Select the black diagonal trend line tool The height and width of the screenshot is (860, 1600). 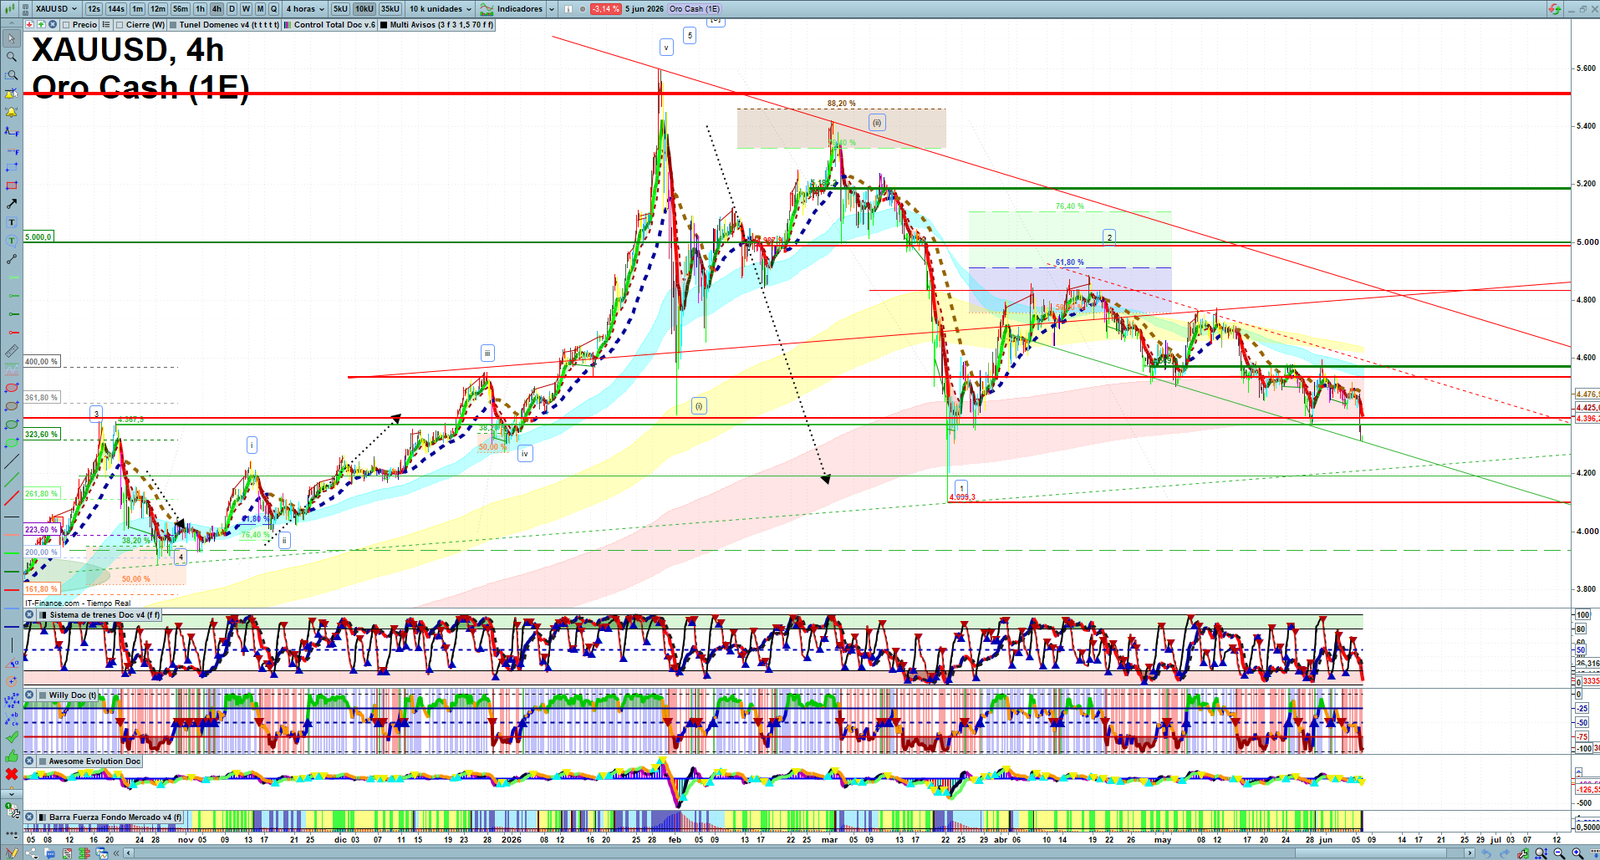pyautogui.click(x=12, y=461)
